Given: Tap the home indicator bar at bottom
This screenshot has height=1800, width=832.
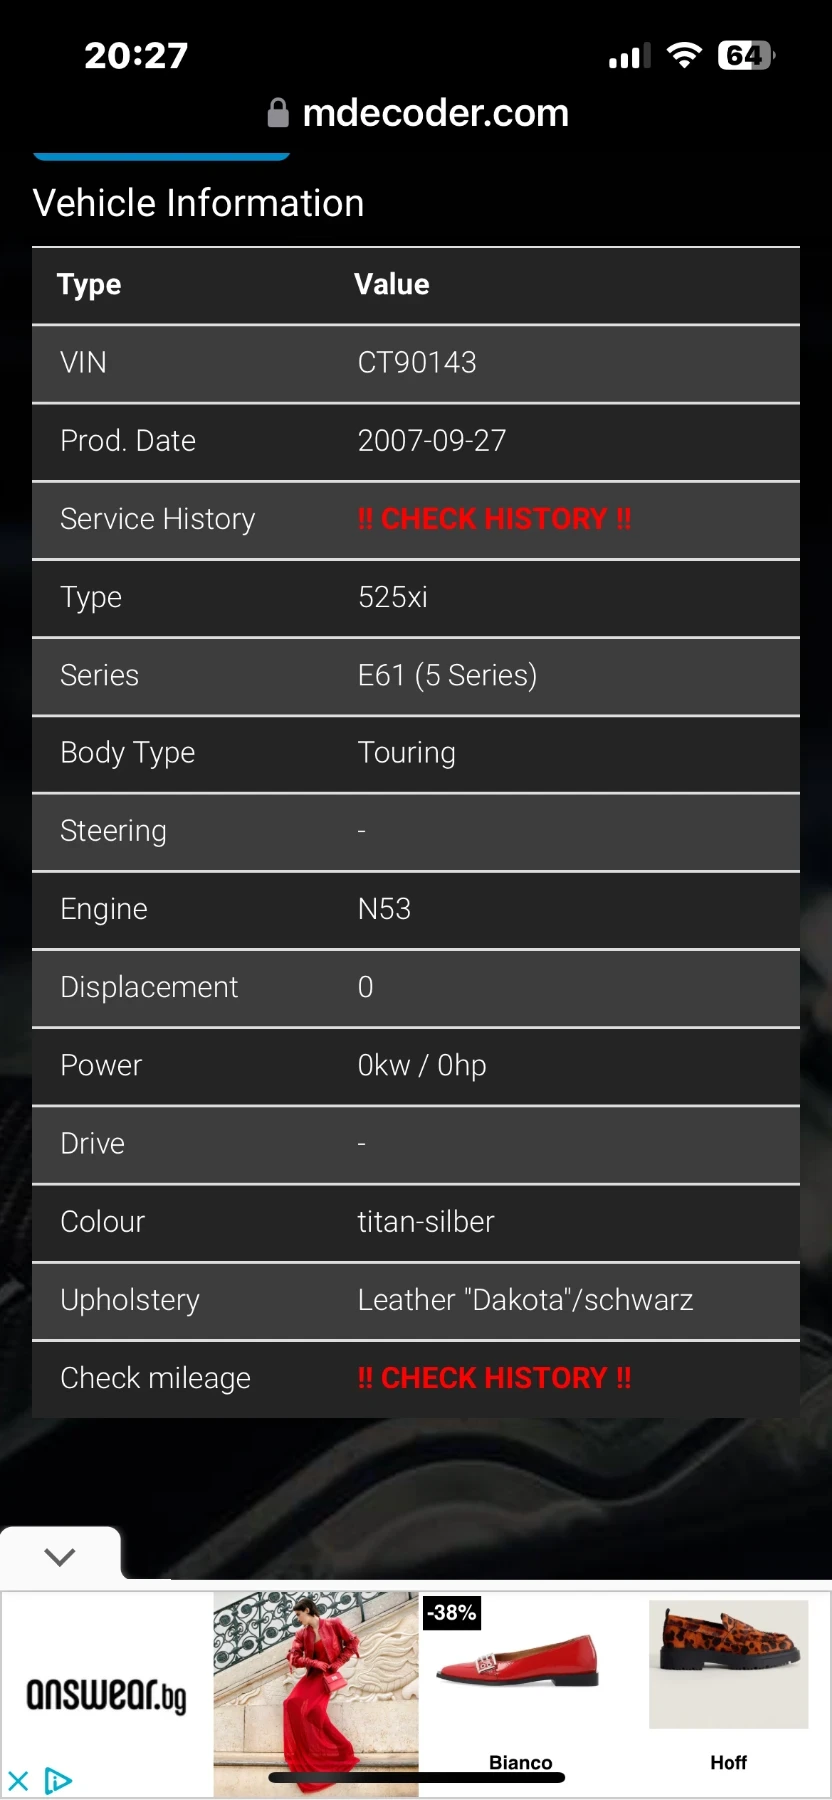Looking at the screenshot, I should (x=416, y=1777).
